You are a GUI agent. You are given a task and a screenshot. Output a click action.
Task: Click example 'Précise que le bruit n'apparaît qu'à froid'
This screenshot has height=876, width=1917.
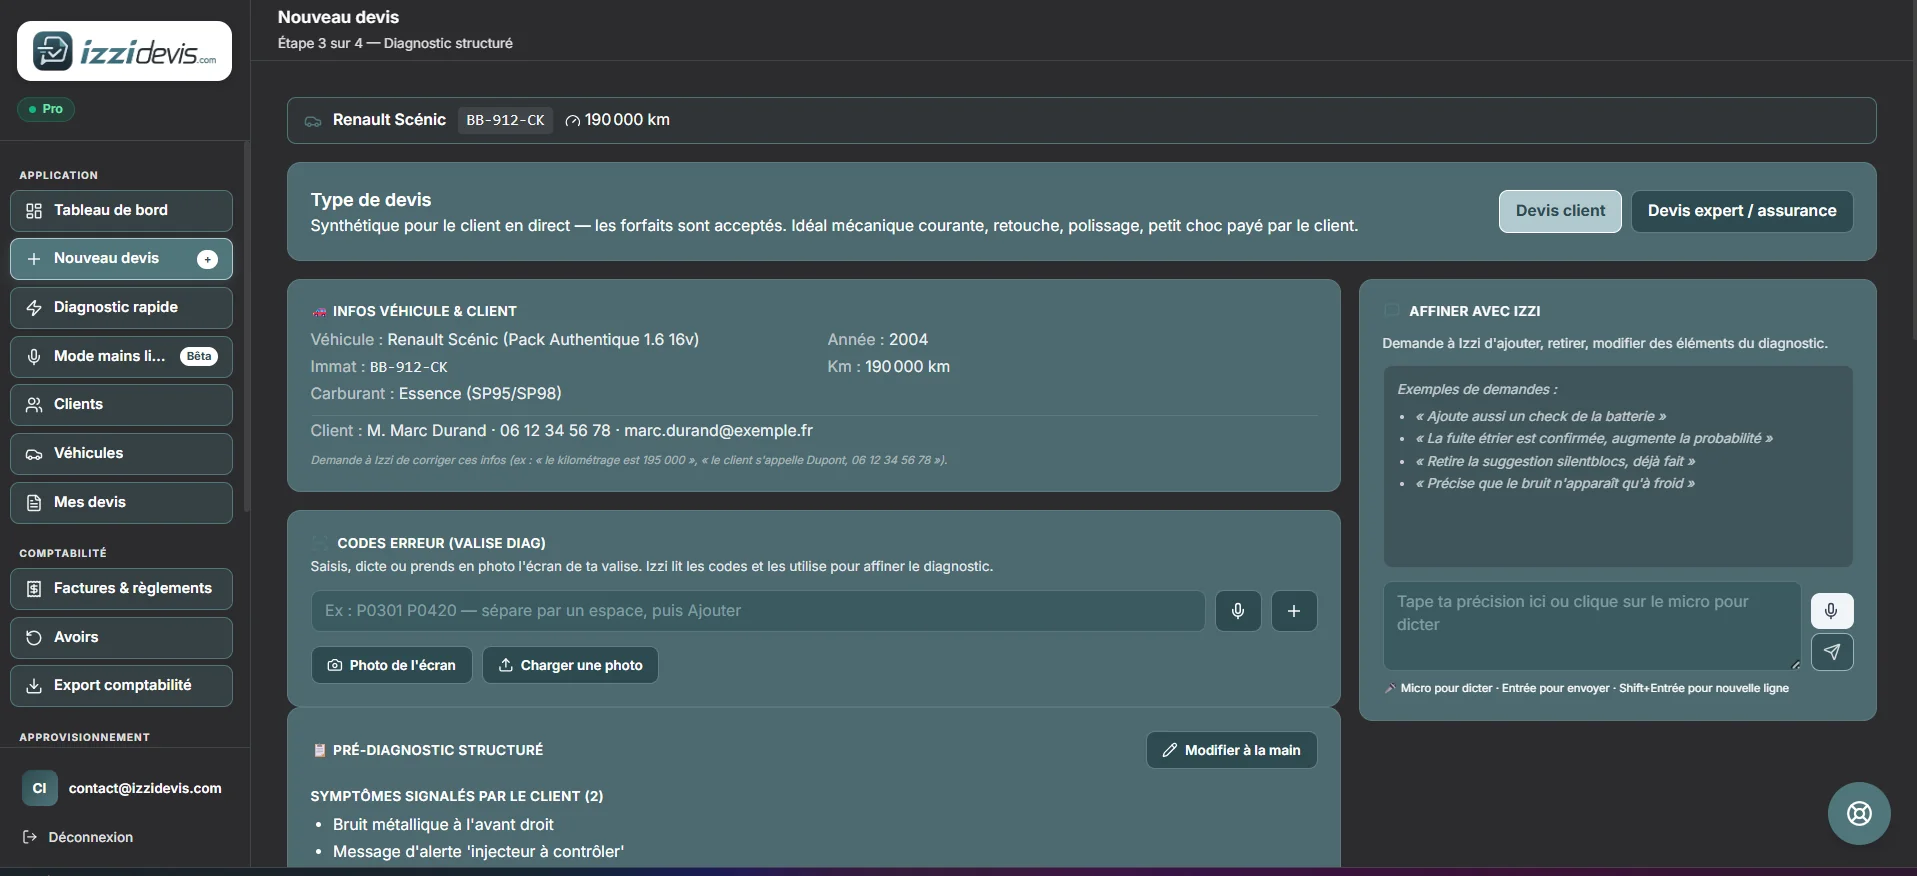coord(1555,483)
